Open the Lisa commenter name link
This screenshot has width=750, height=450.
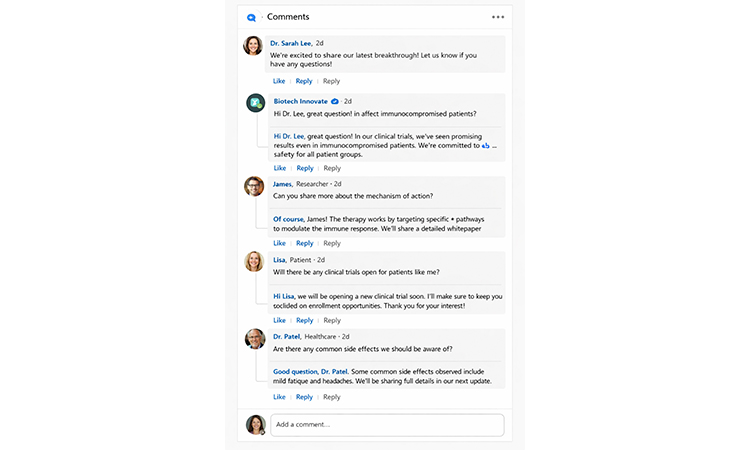pos(279,260)
